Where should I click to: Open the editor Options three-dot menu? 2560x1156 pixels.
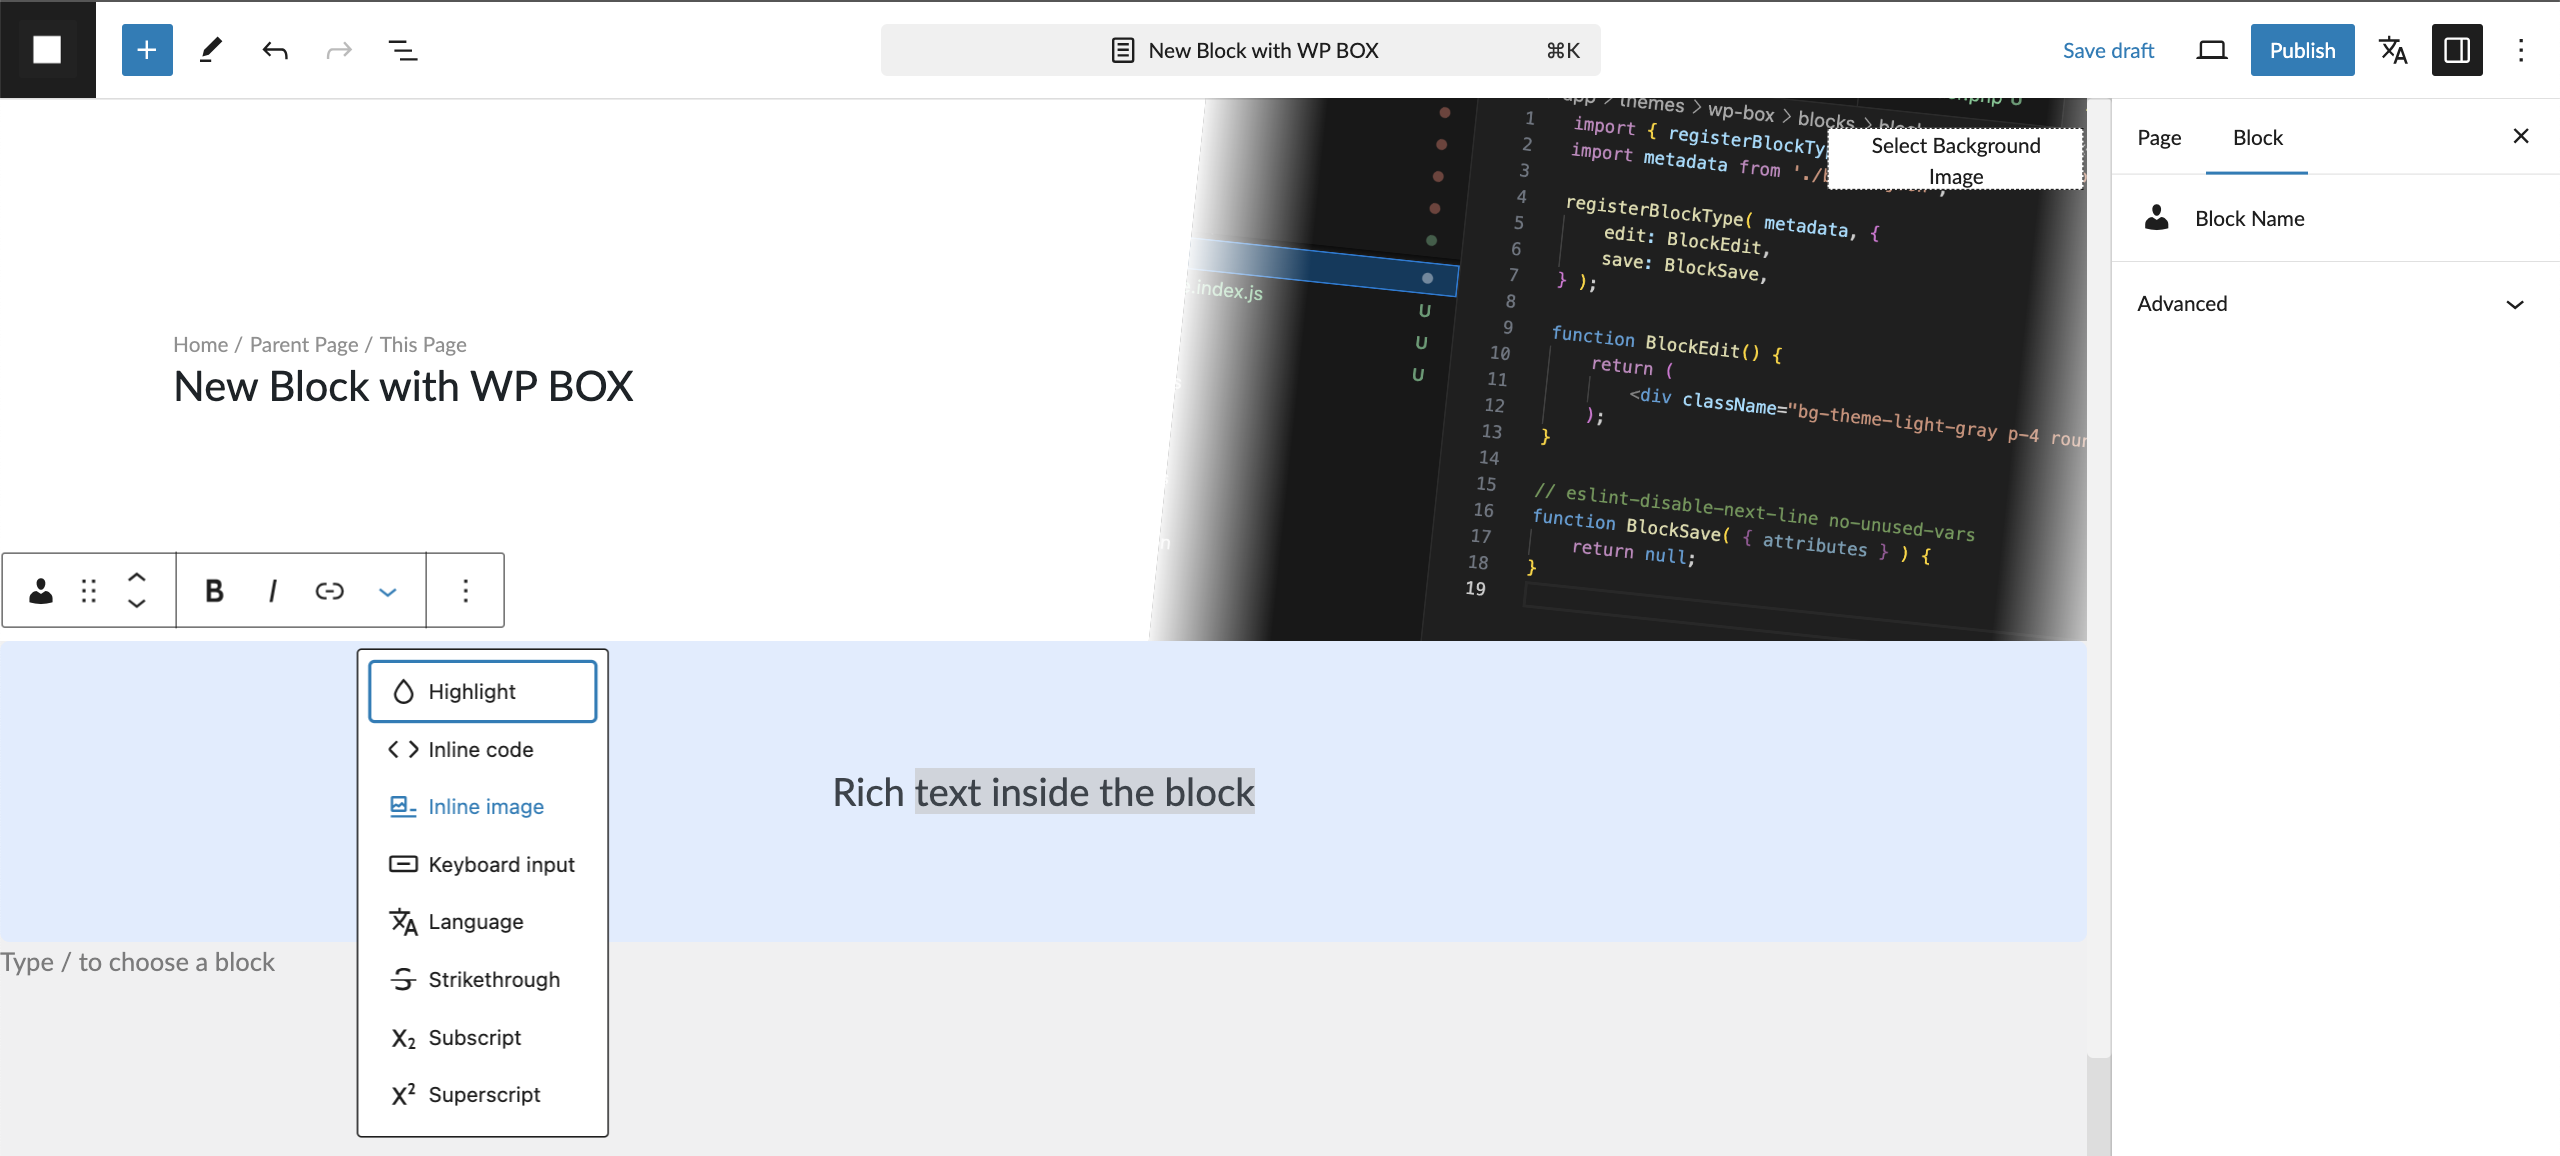coord(2521,50)
